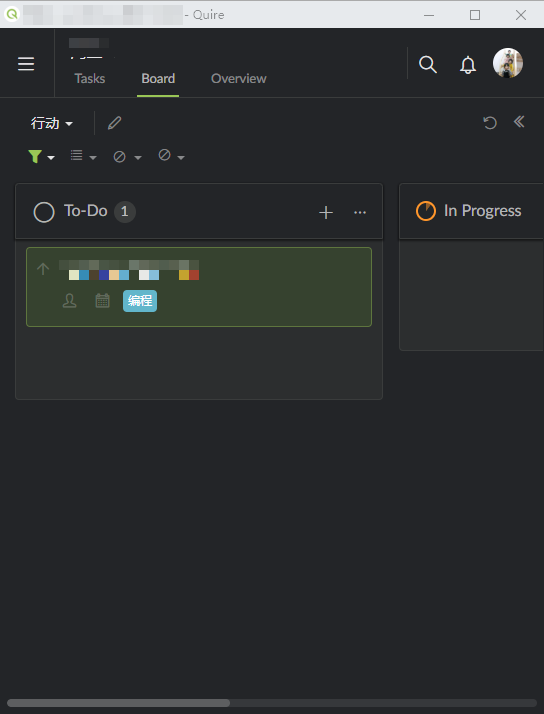Click the undo arrow icon
This screenshot has width=544, height=714.
pyautogui.click(x=490, y=122)
